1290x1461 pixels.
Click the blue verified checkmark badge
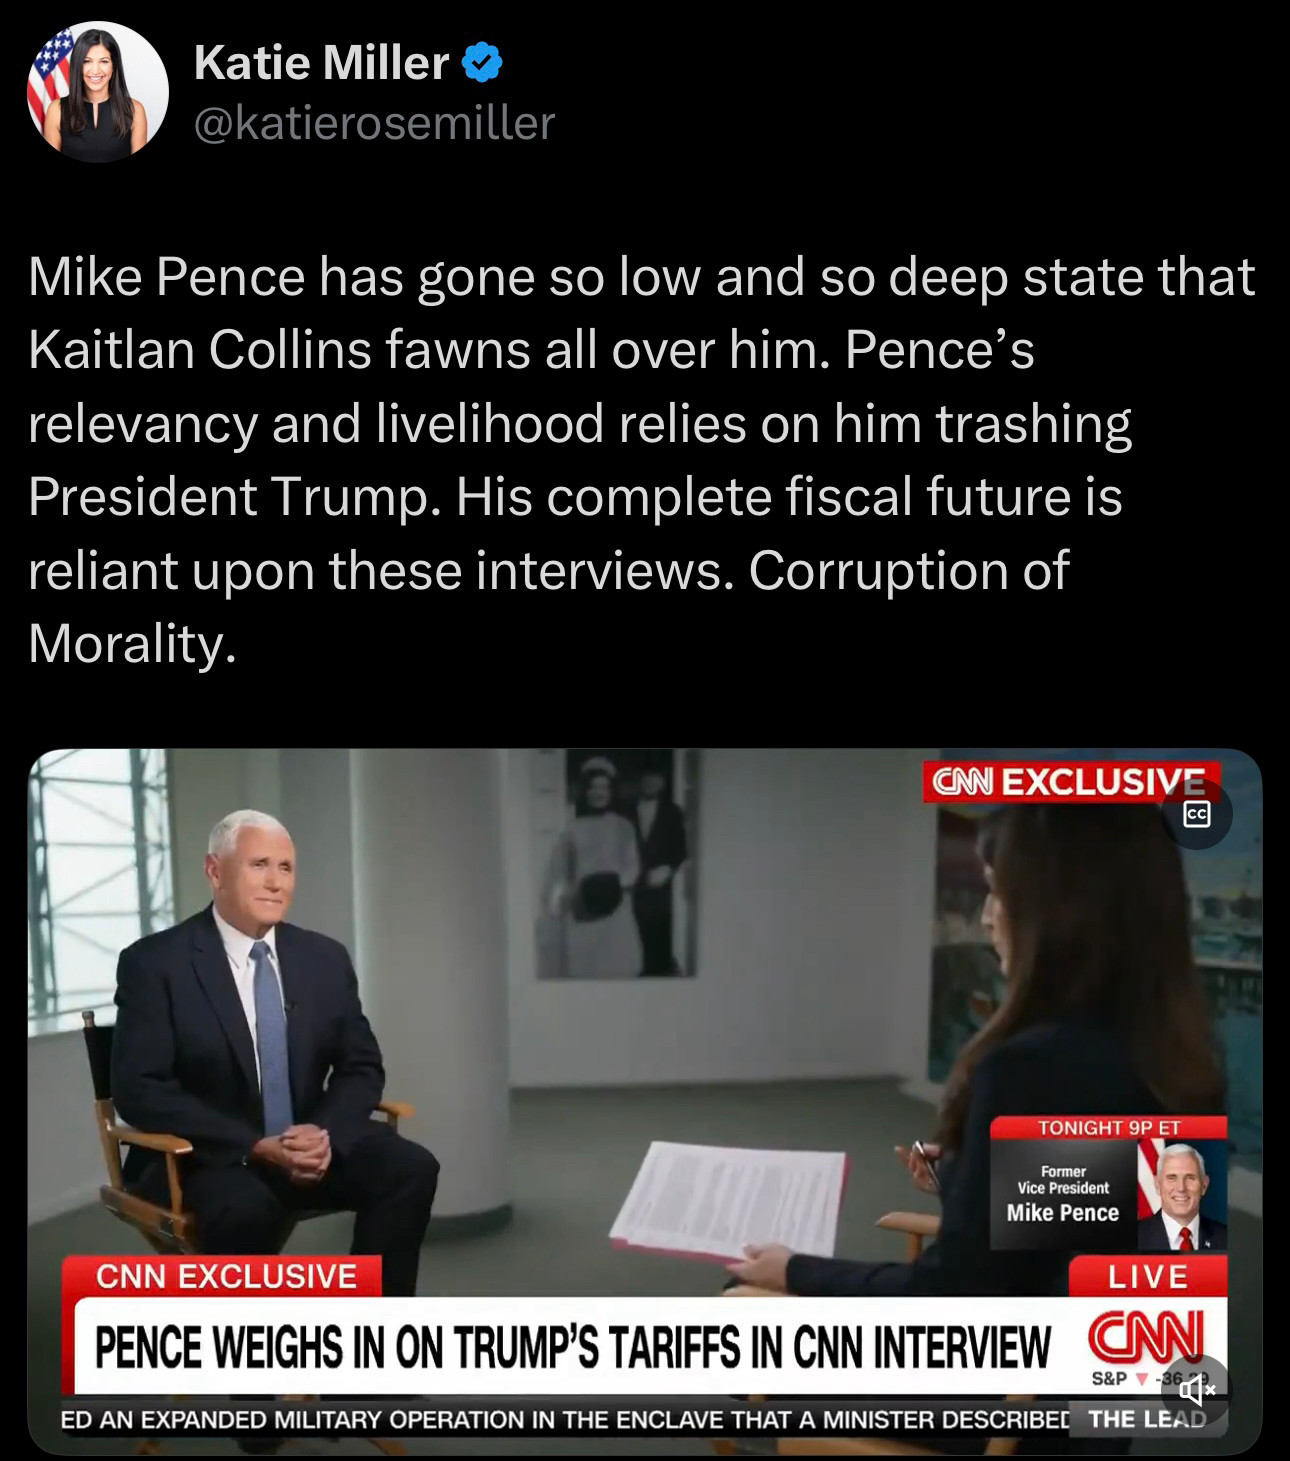[482, 64]
